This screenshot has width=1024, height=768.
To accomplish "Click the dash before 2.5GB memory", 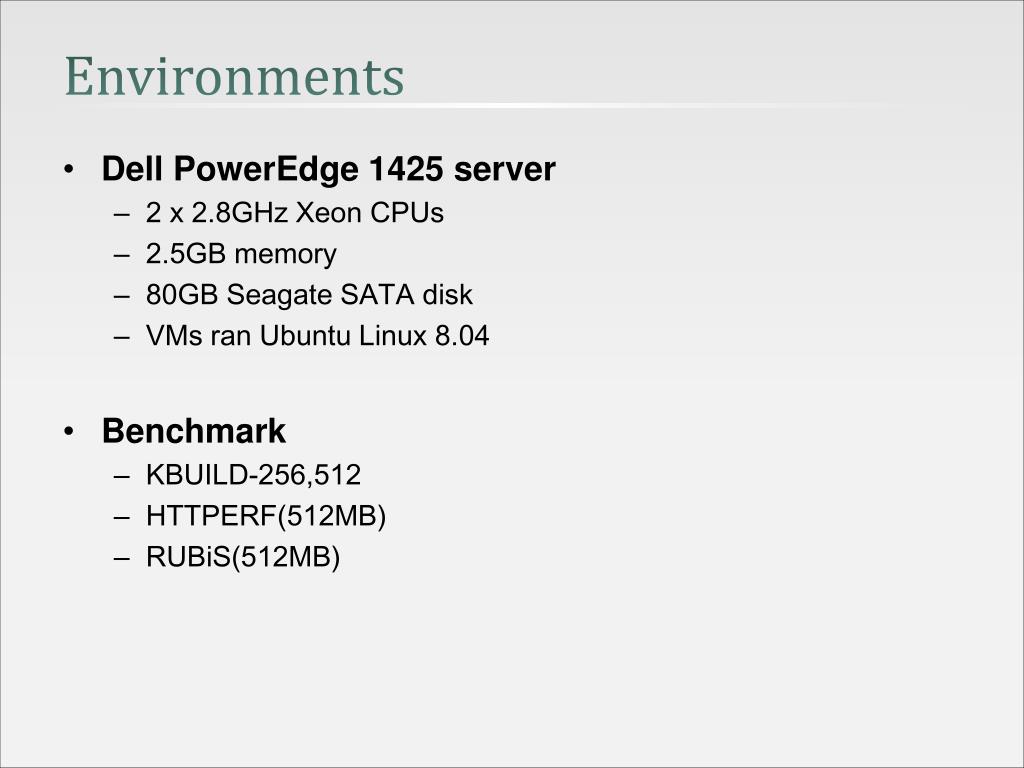I will coord(122,255).
